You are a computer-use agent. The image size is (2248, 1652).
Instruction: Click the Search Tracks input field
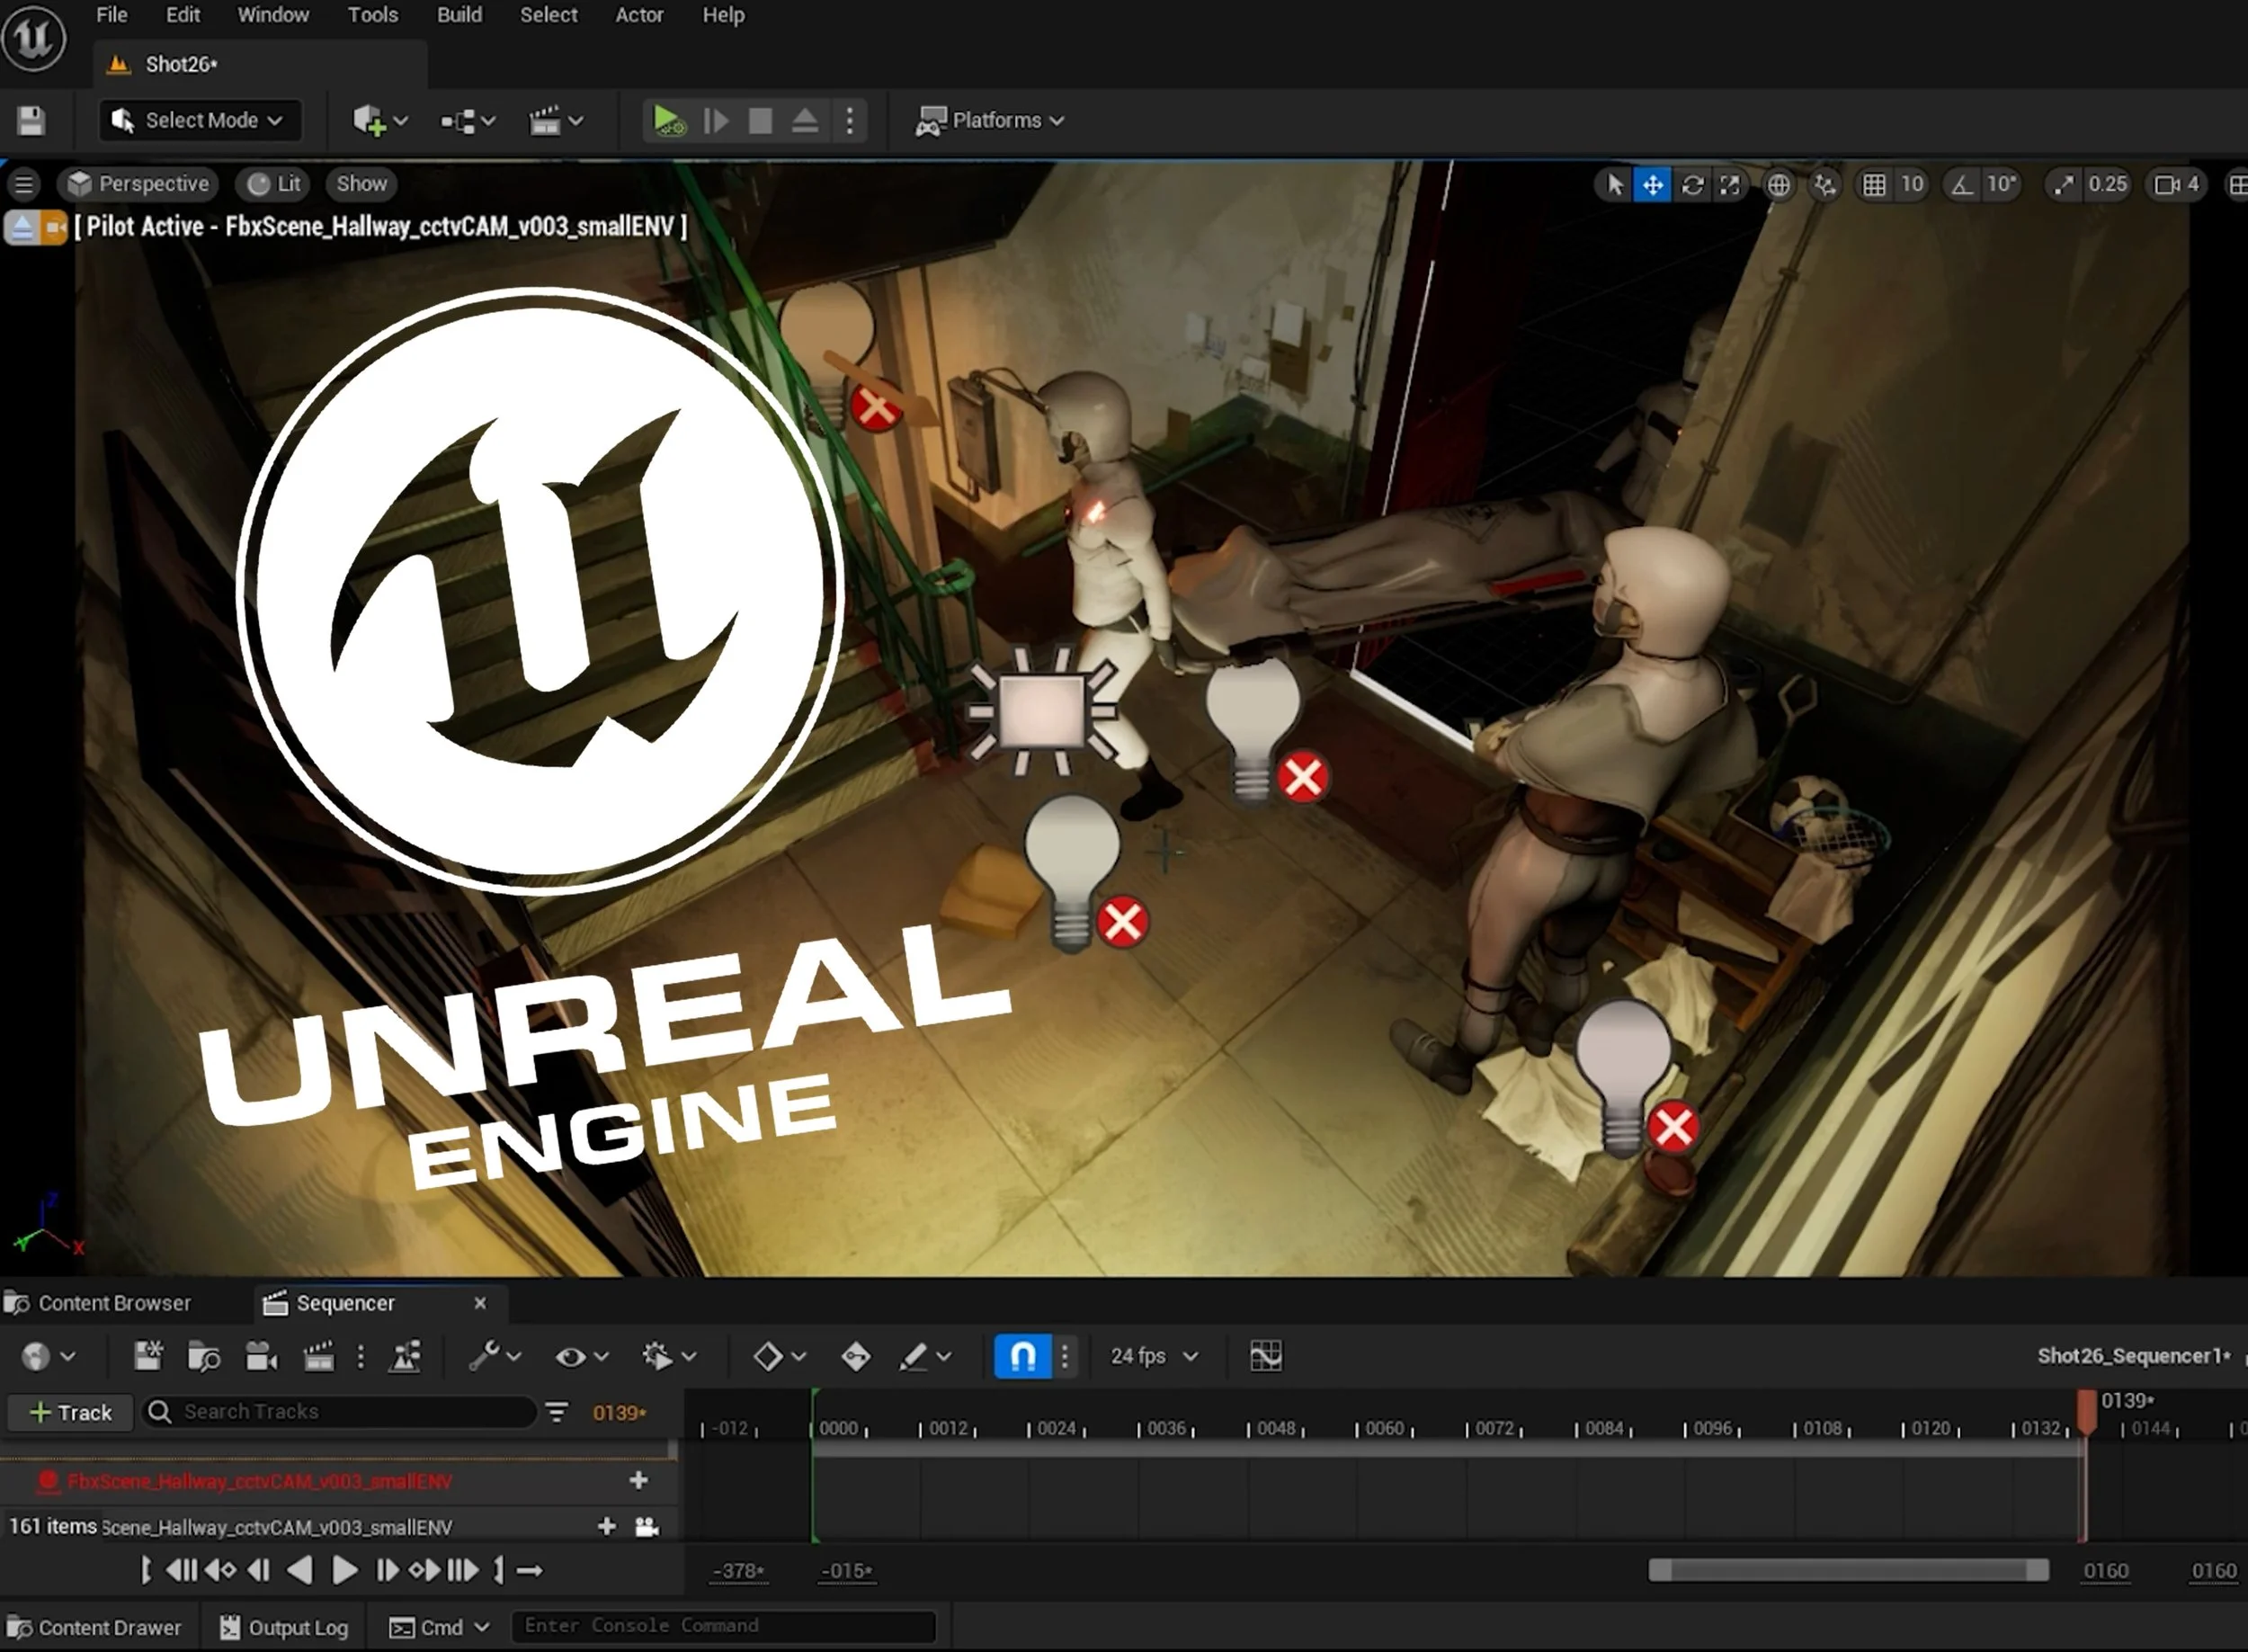pos(340,1412)
